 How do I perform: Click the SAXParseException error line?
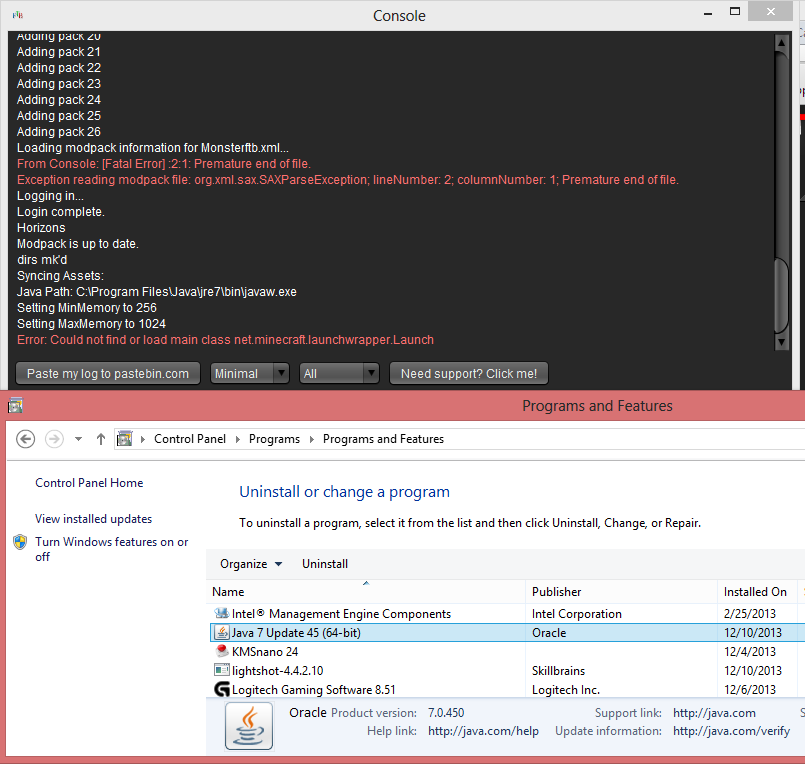348,180
